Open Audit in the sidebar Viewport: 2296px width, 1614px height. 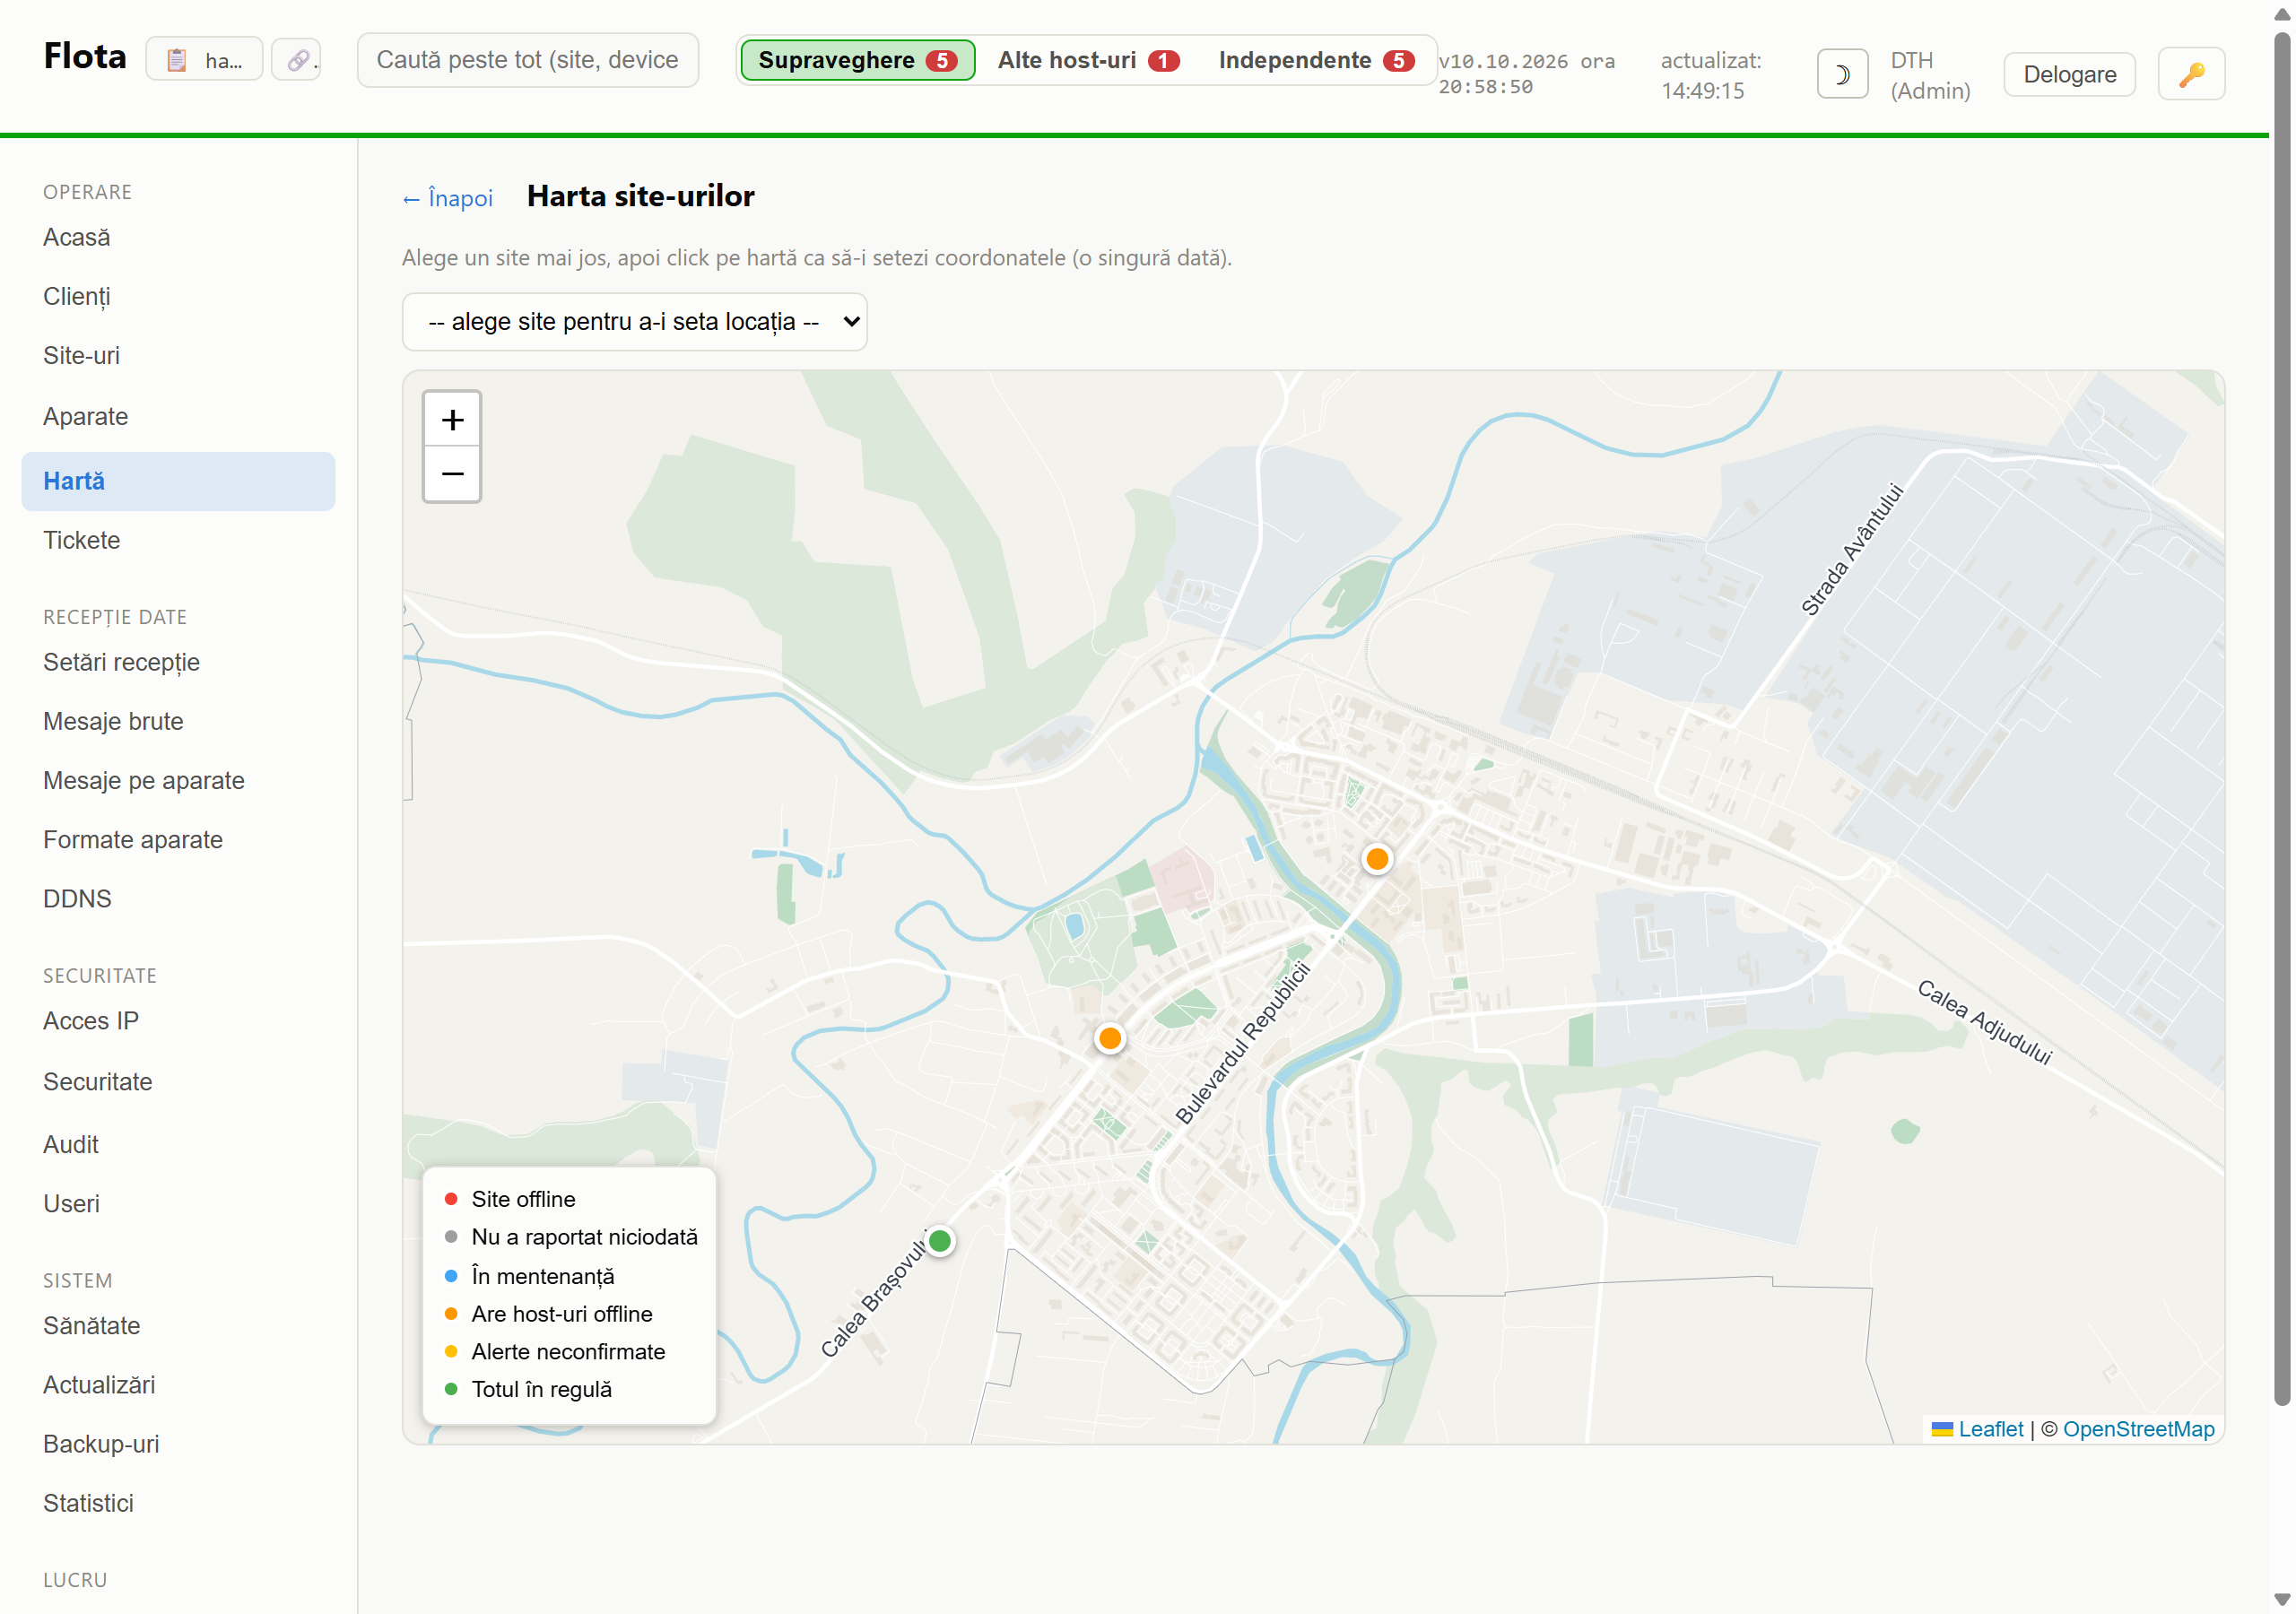(x=178, y=1145)
